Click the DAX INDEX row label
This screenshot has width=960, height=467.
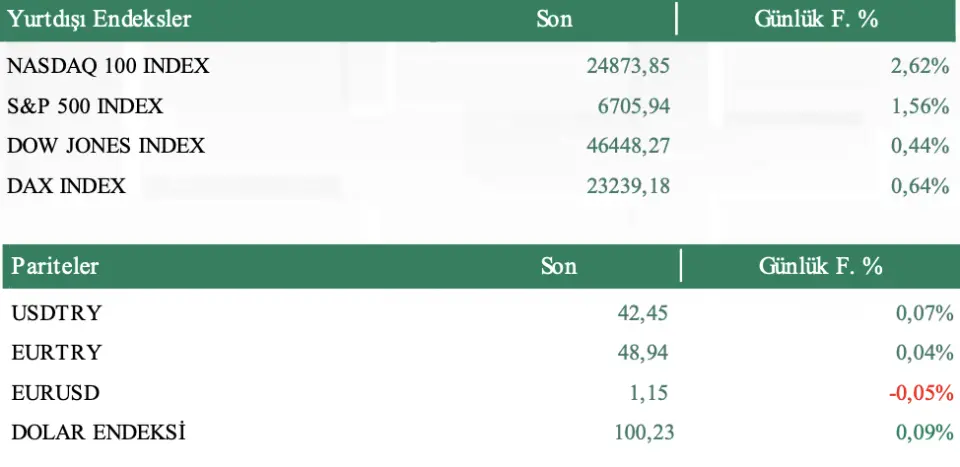(67, 186)
